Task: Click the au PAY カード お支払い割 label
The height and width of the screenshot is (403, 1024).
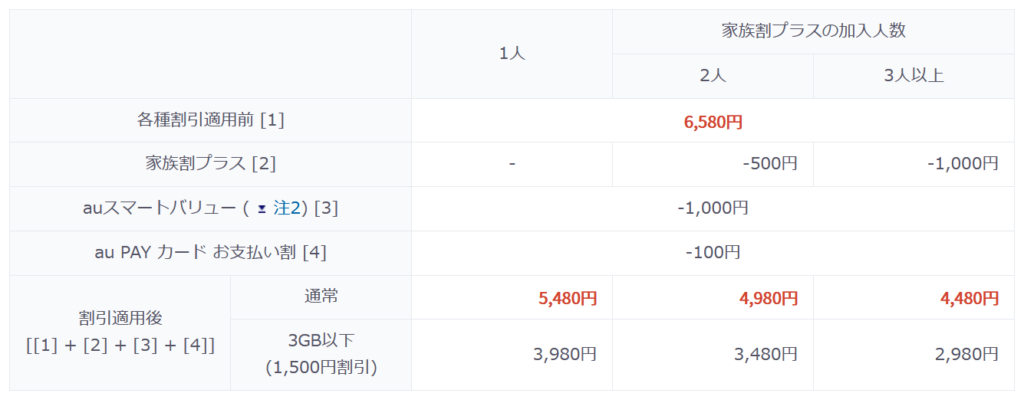Action: click(x=210, y=253)
